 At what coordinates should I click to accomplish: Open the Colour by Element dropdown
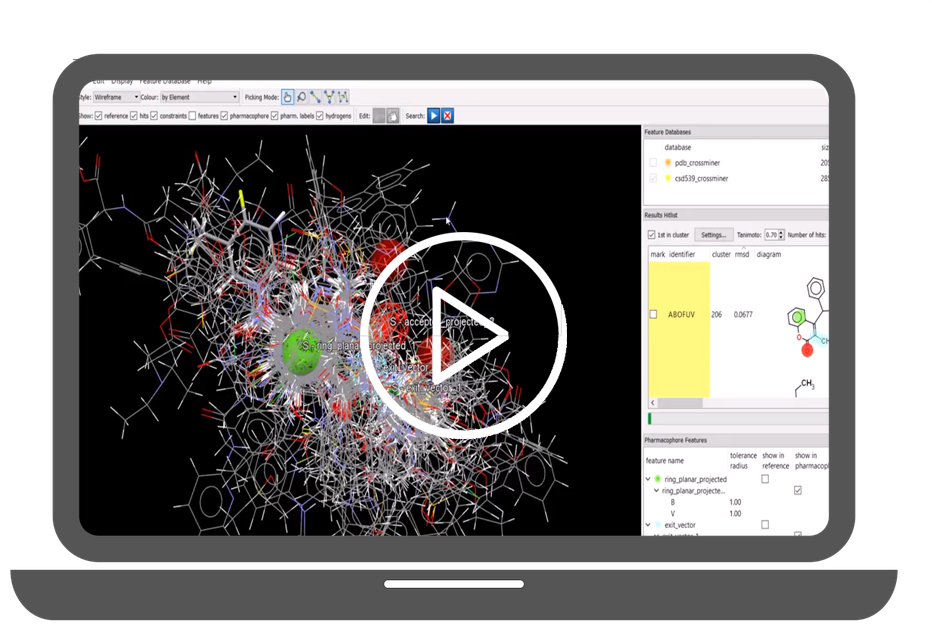(199, 97)
